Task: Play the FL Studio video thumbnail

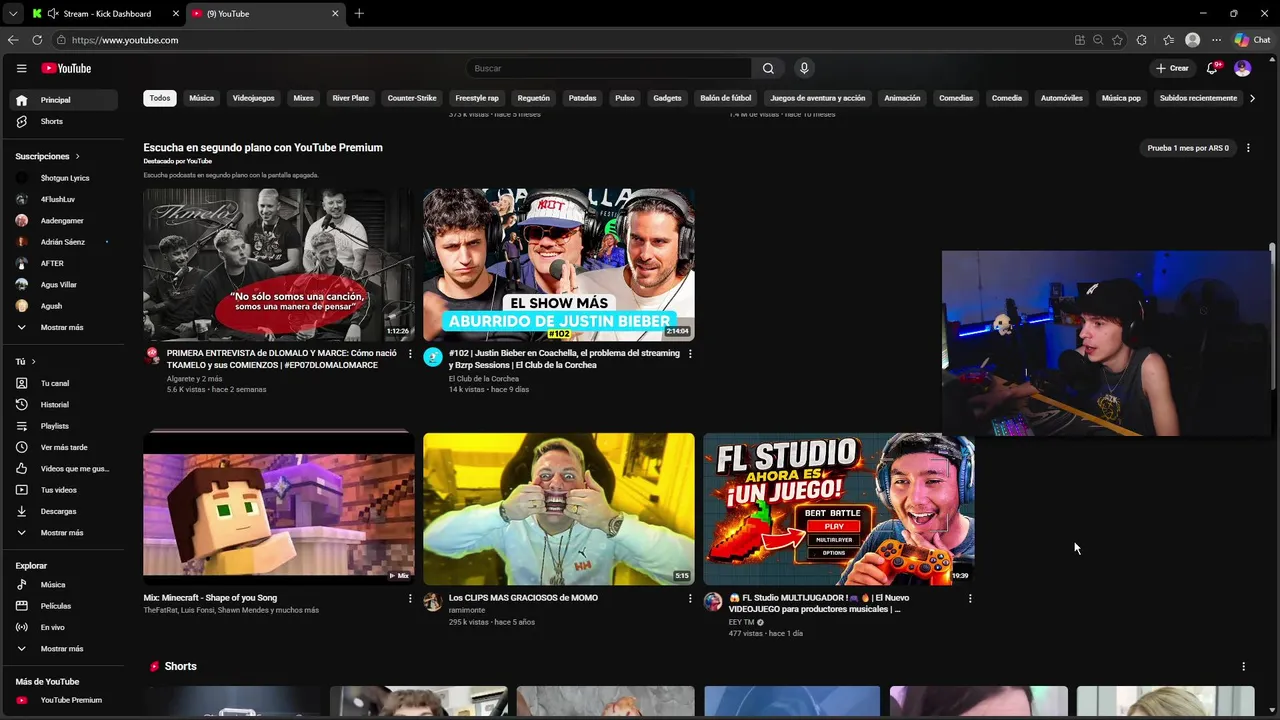Action: tap(838, 509)
